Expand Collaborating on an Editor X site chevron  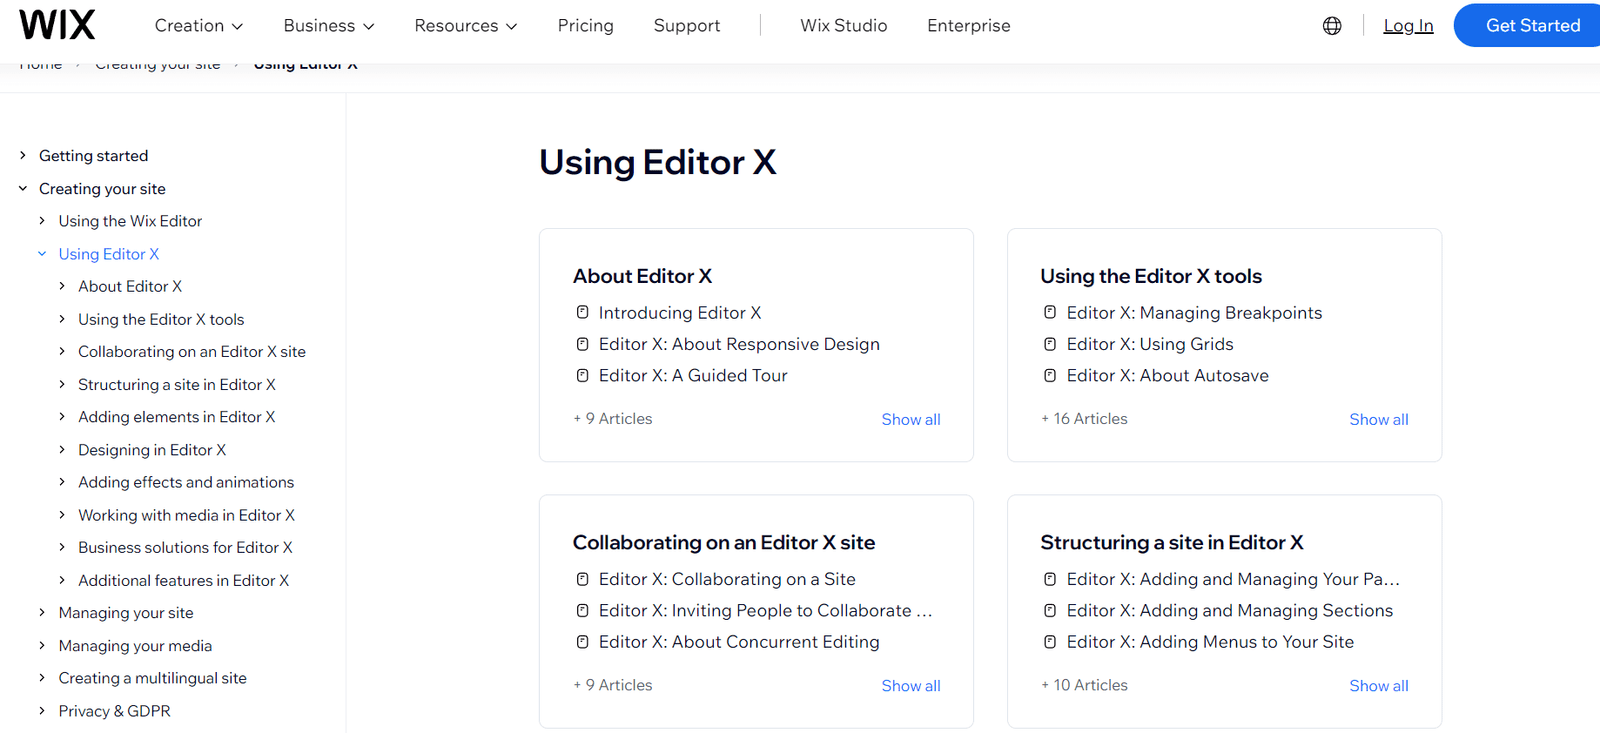pyautogui.click(x=62, y=352)
